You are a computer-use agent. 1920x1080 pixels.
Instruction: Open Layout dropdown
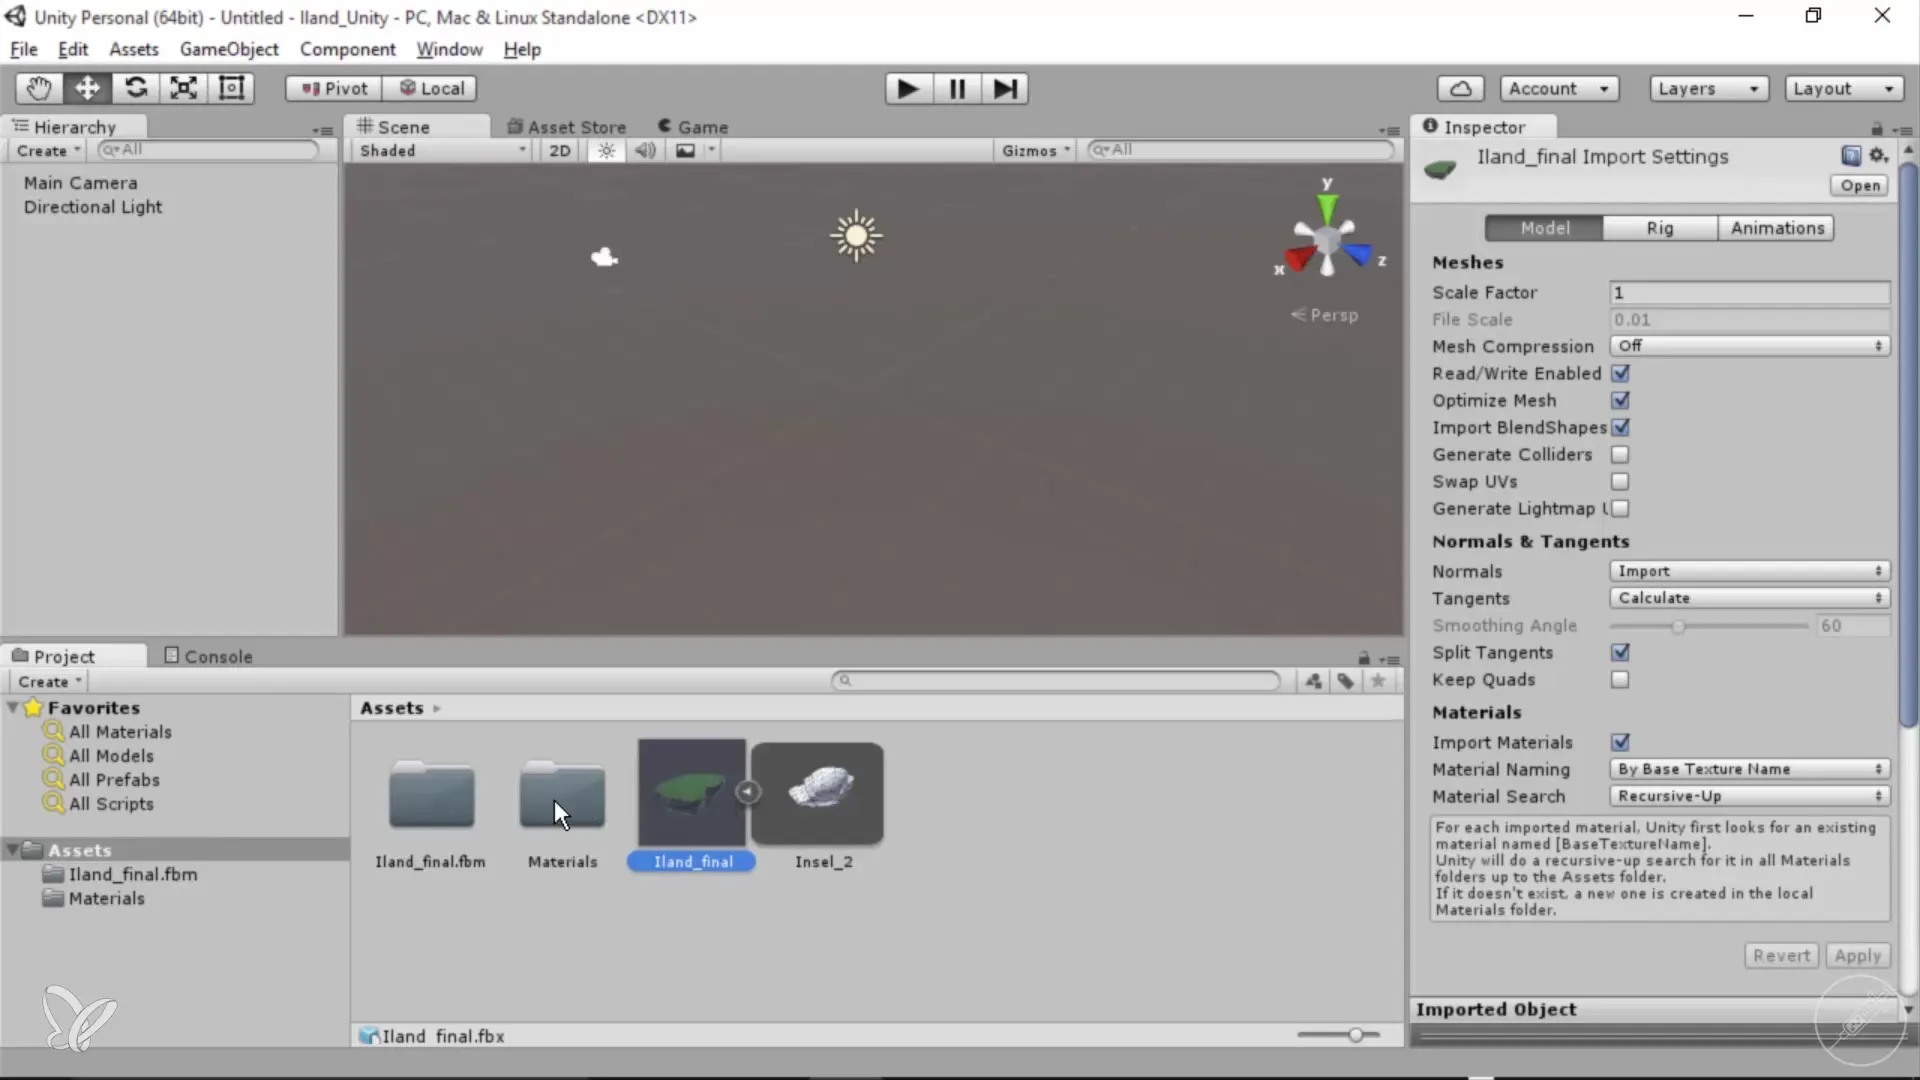tap(1844, 88)
